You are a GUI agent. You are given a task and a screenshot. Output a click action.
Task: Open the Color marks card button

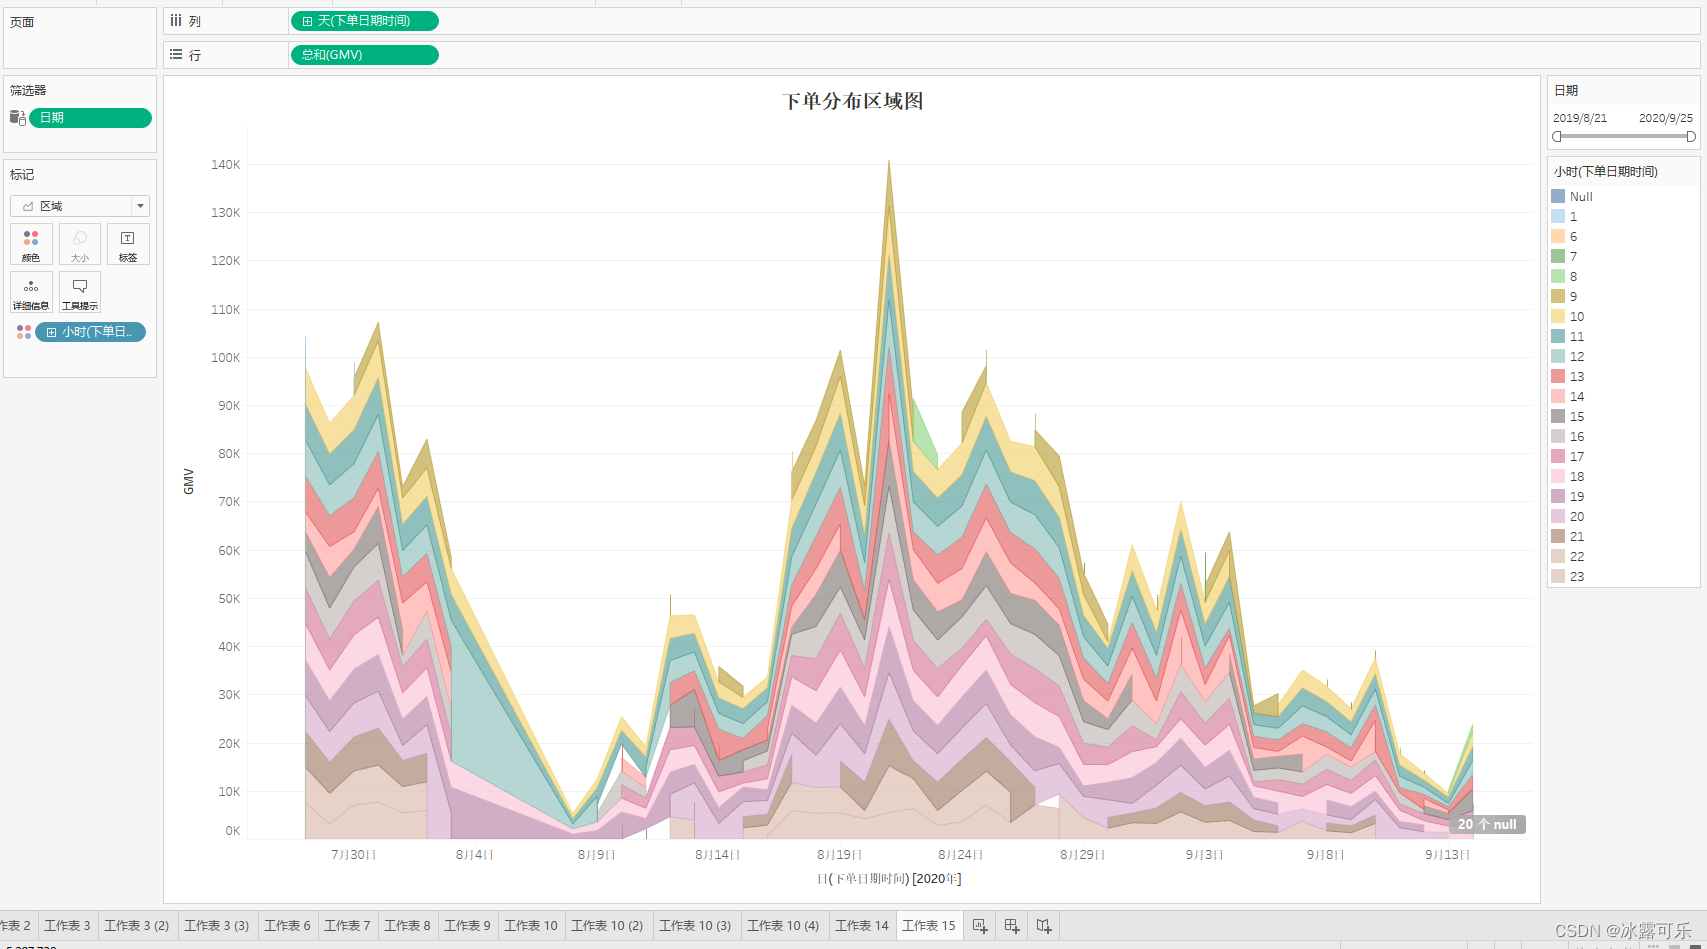click(x=31, y=244)
